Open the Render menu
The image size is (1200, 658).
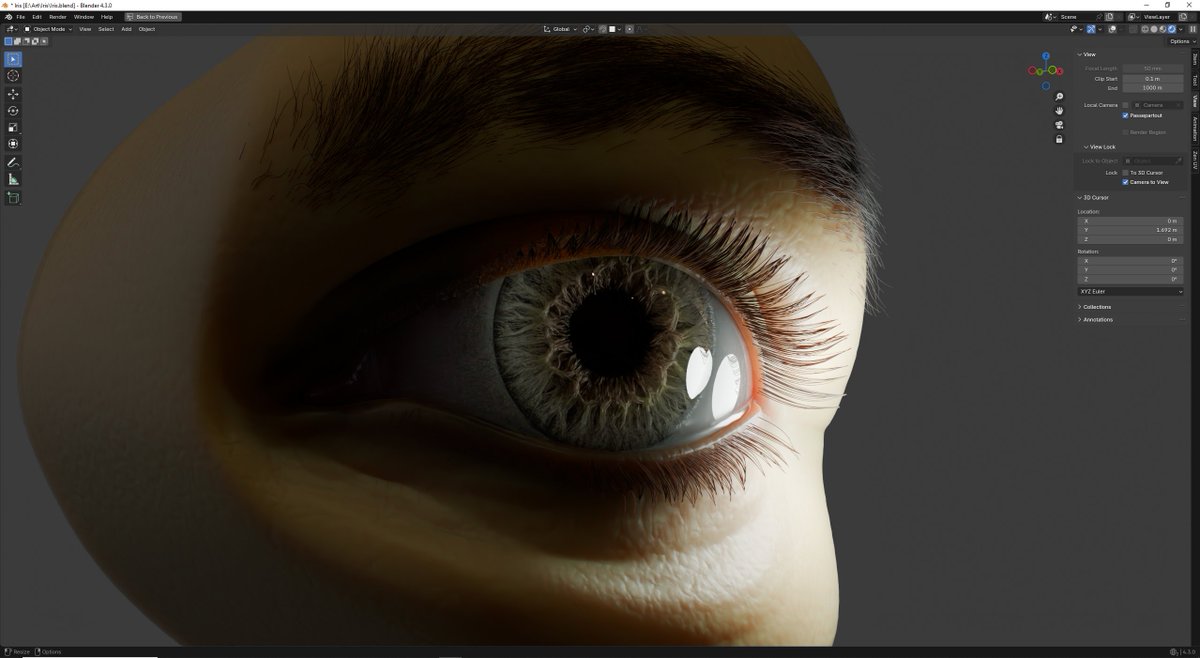56,17
